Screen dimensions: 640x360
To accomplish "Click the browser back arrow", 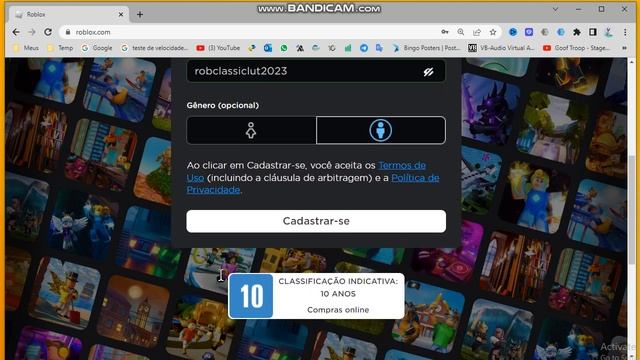I will click(16, 32).
